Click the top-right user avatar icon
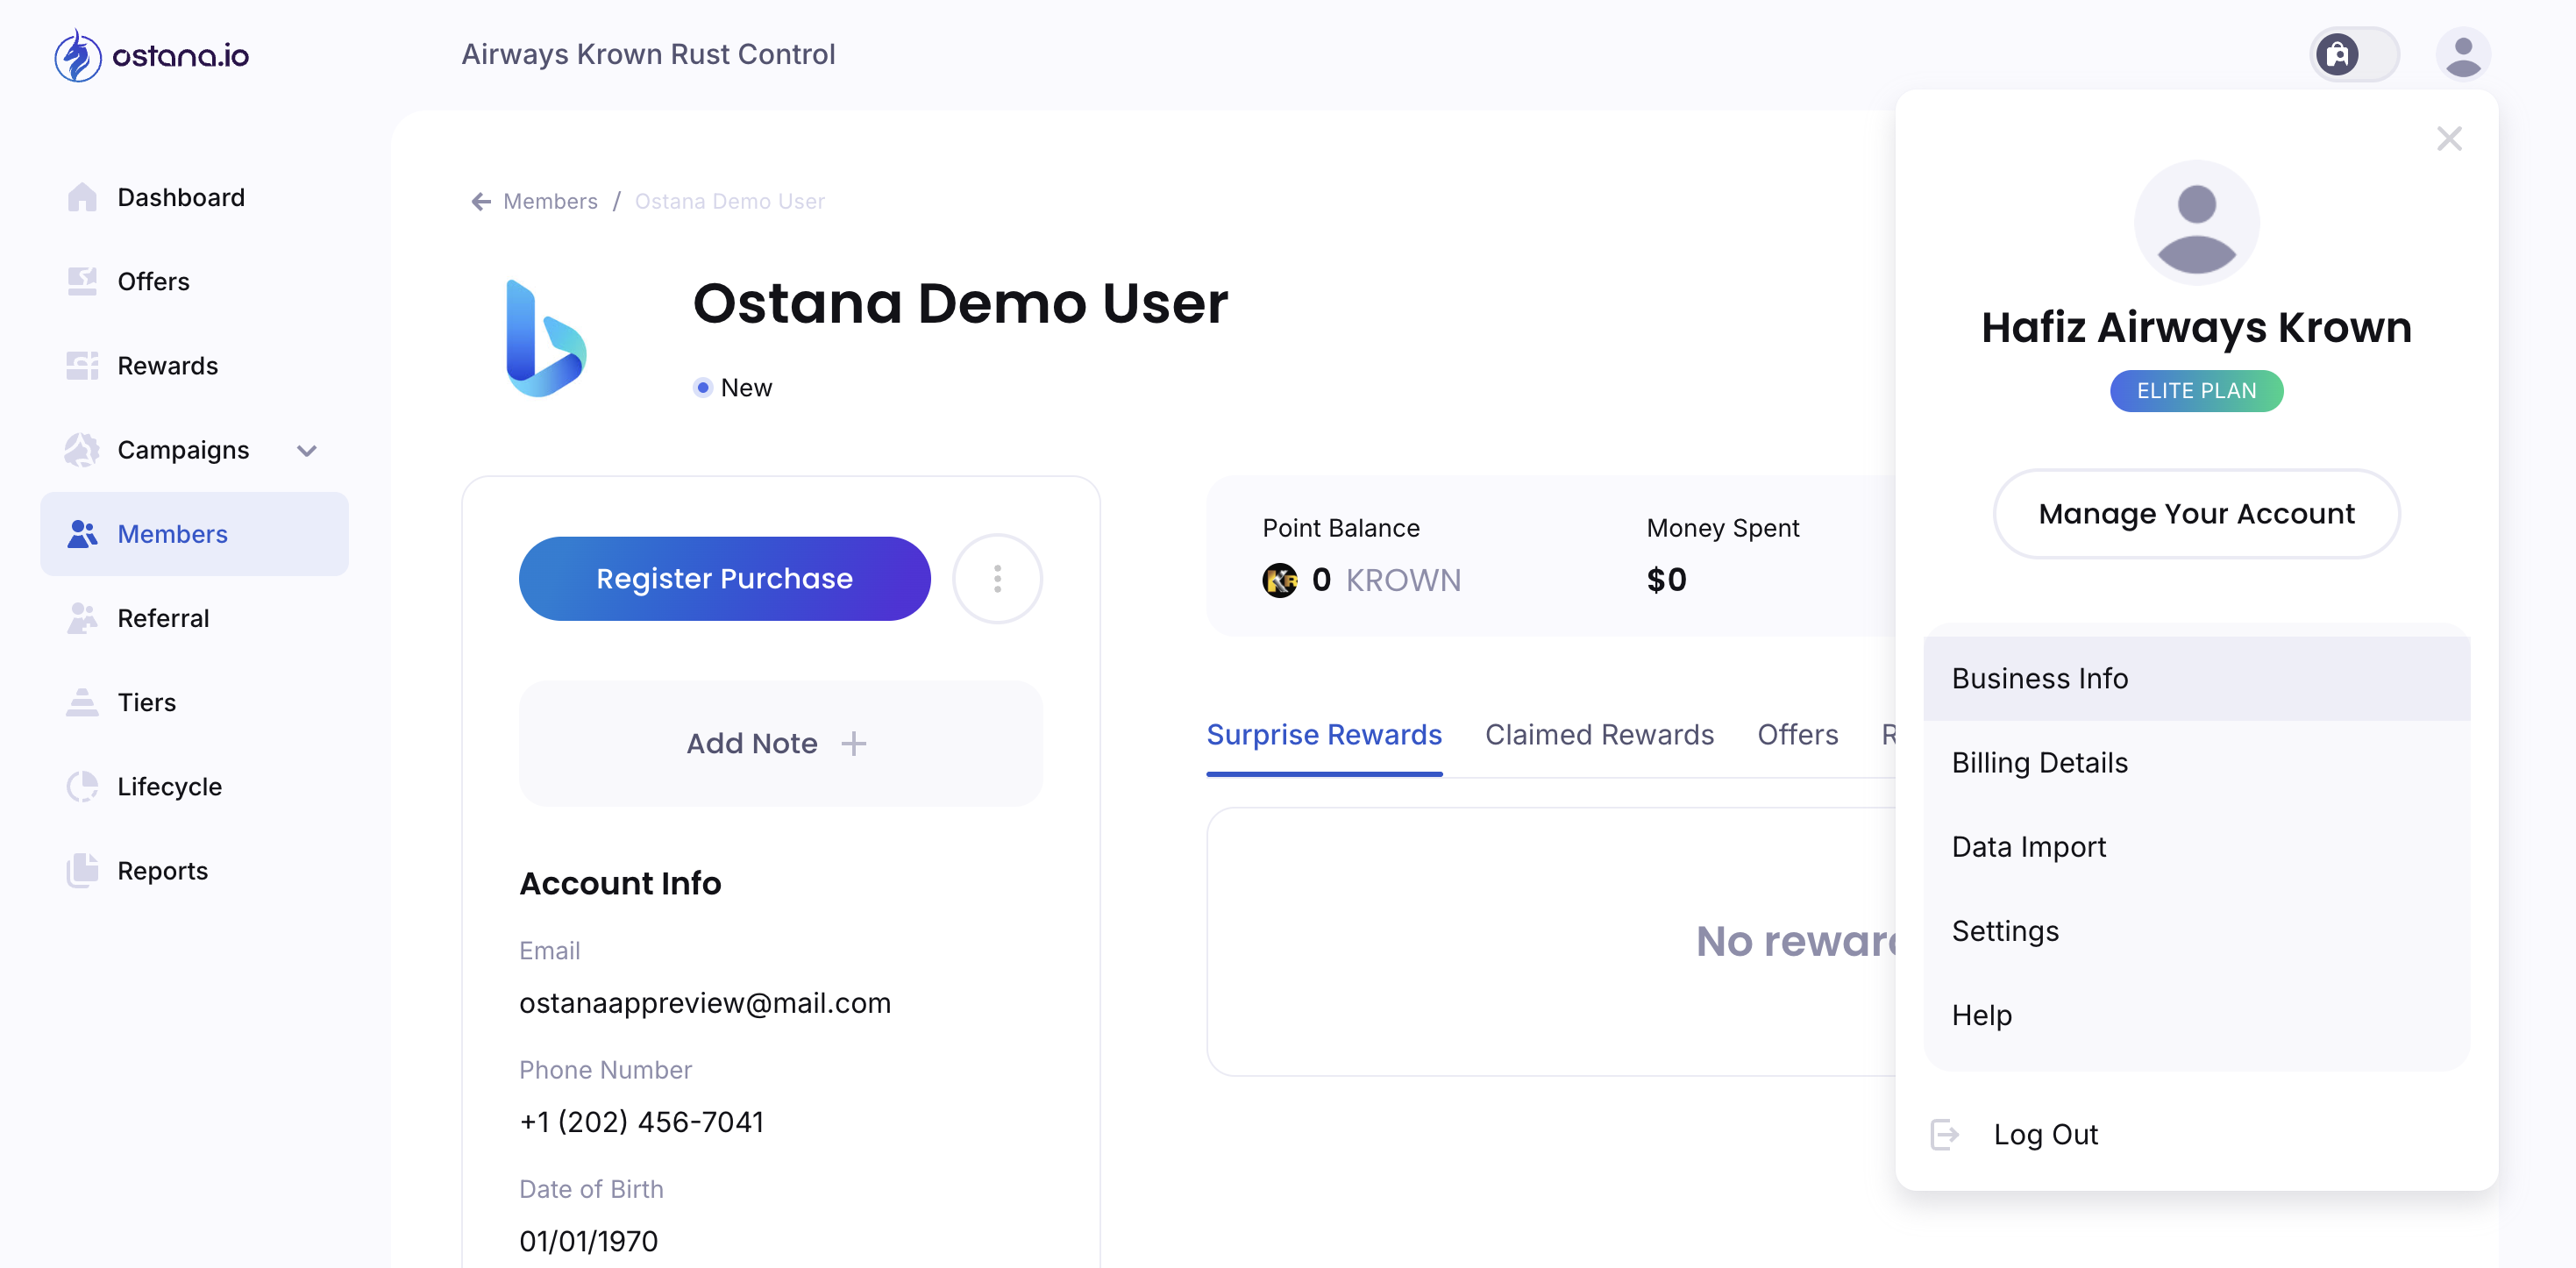Screen dimensions: 2576x1268 [2462, 54]
